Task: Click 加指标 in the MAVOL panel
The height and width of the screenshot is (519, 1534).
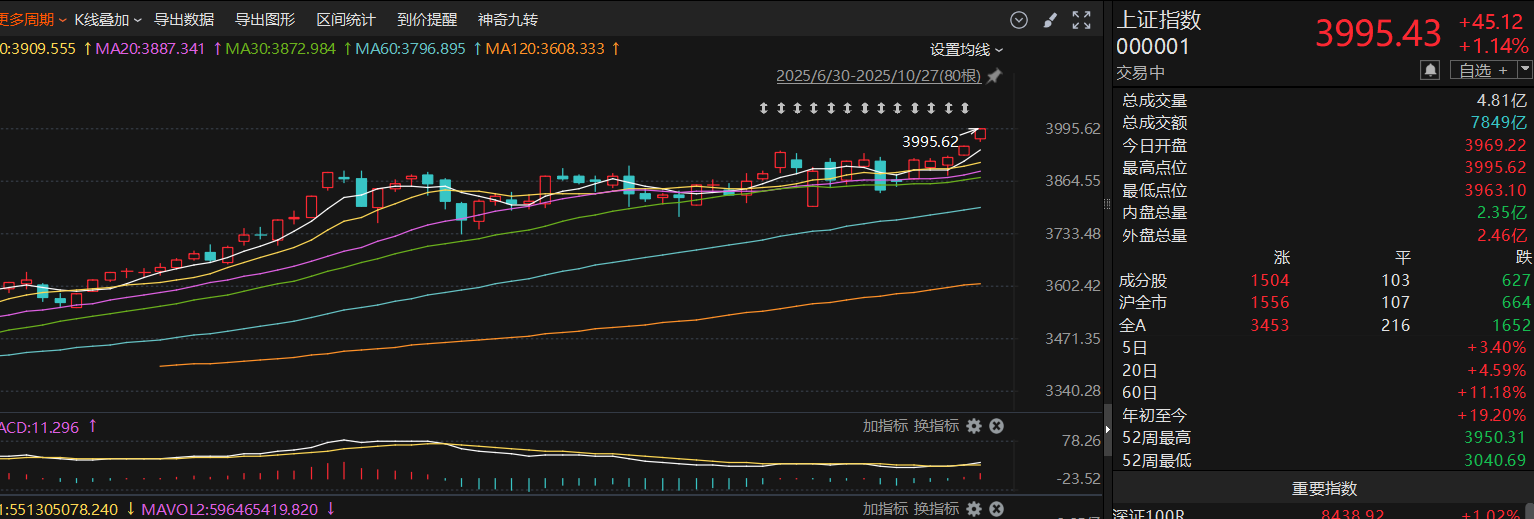Action: [886, 509]
